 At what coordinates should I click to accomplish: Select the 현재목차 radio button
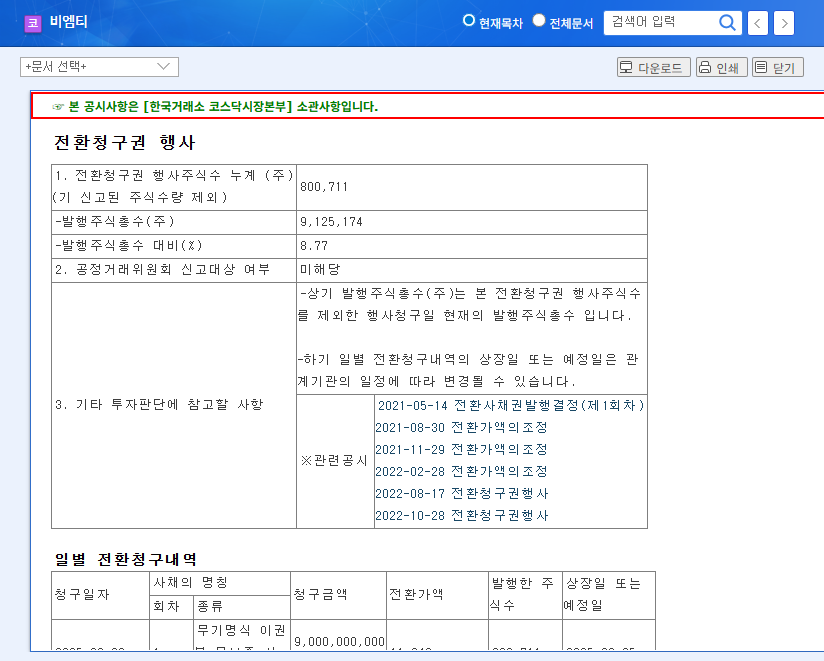click(x=468, y=18)
